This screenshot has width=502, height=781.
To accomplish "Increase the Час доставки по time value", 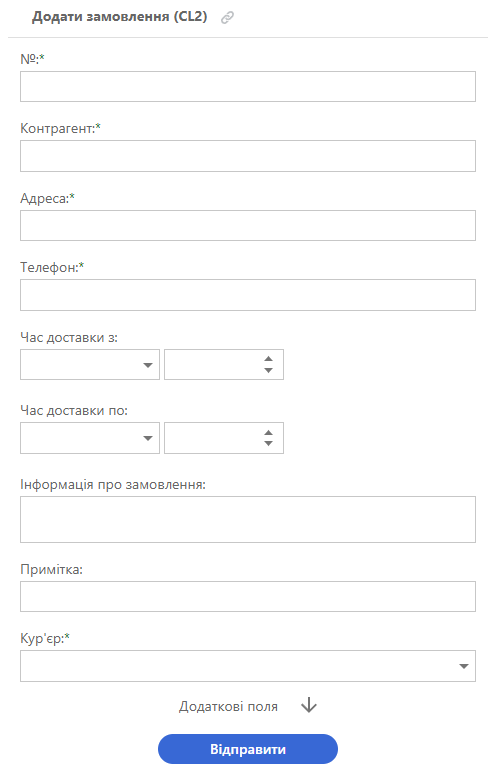I will point(268,432).
